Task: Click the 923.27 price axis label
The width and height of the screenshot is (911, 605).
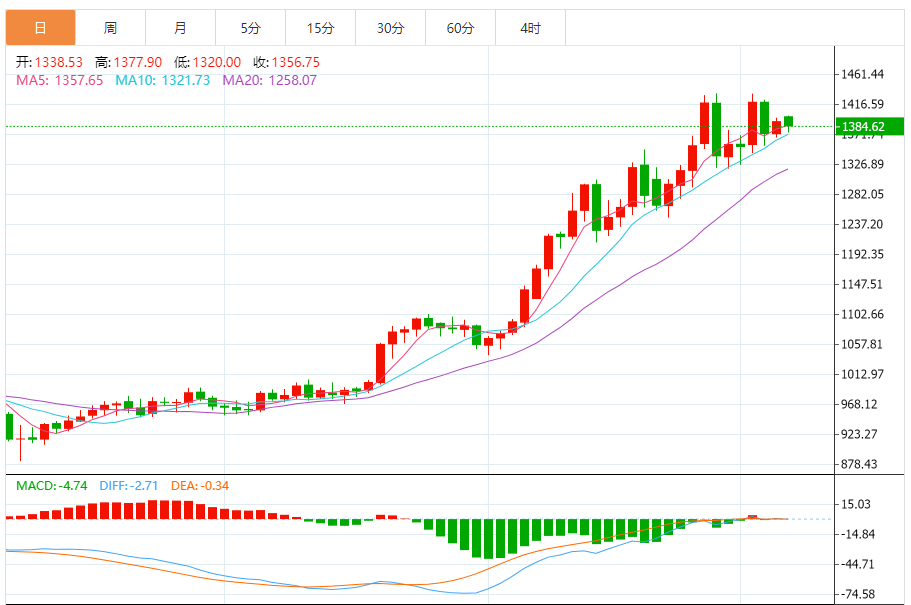Action: (859, 434)
